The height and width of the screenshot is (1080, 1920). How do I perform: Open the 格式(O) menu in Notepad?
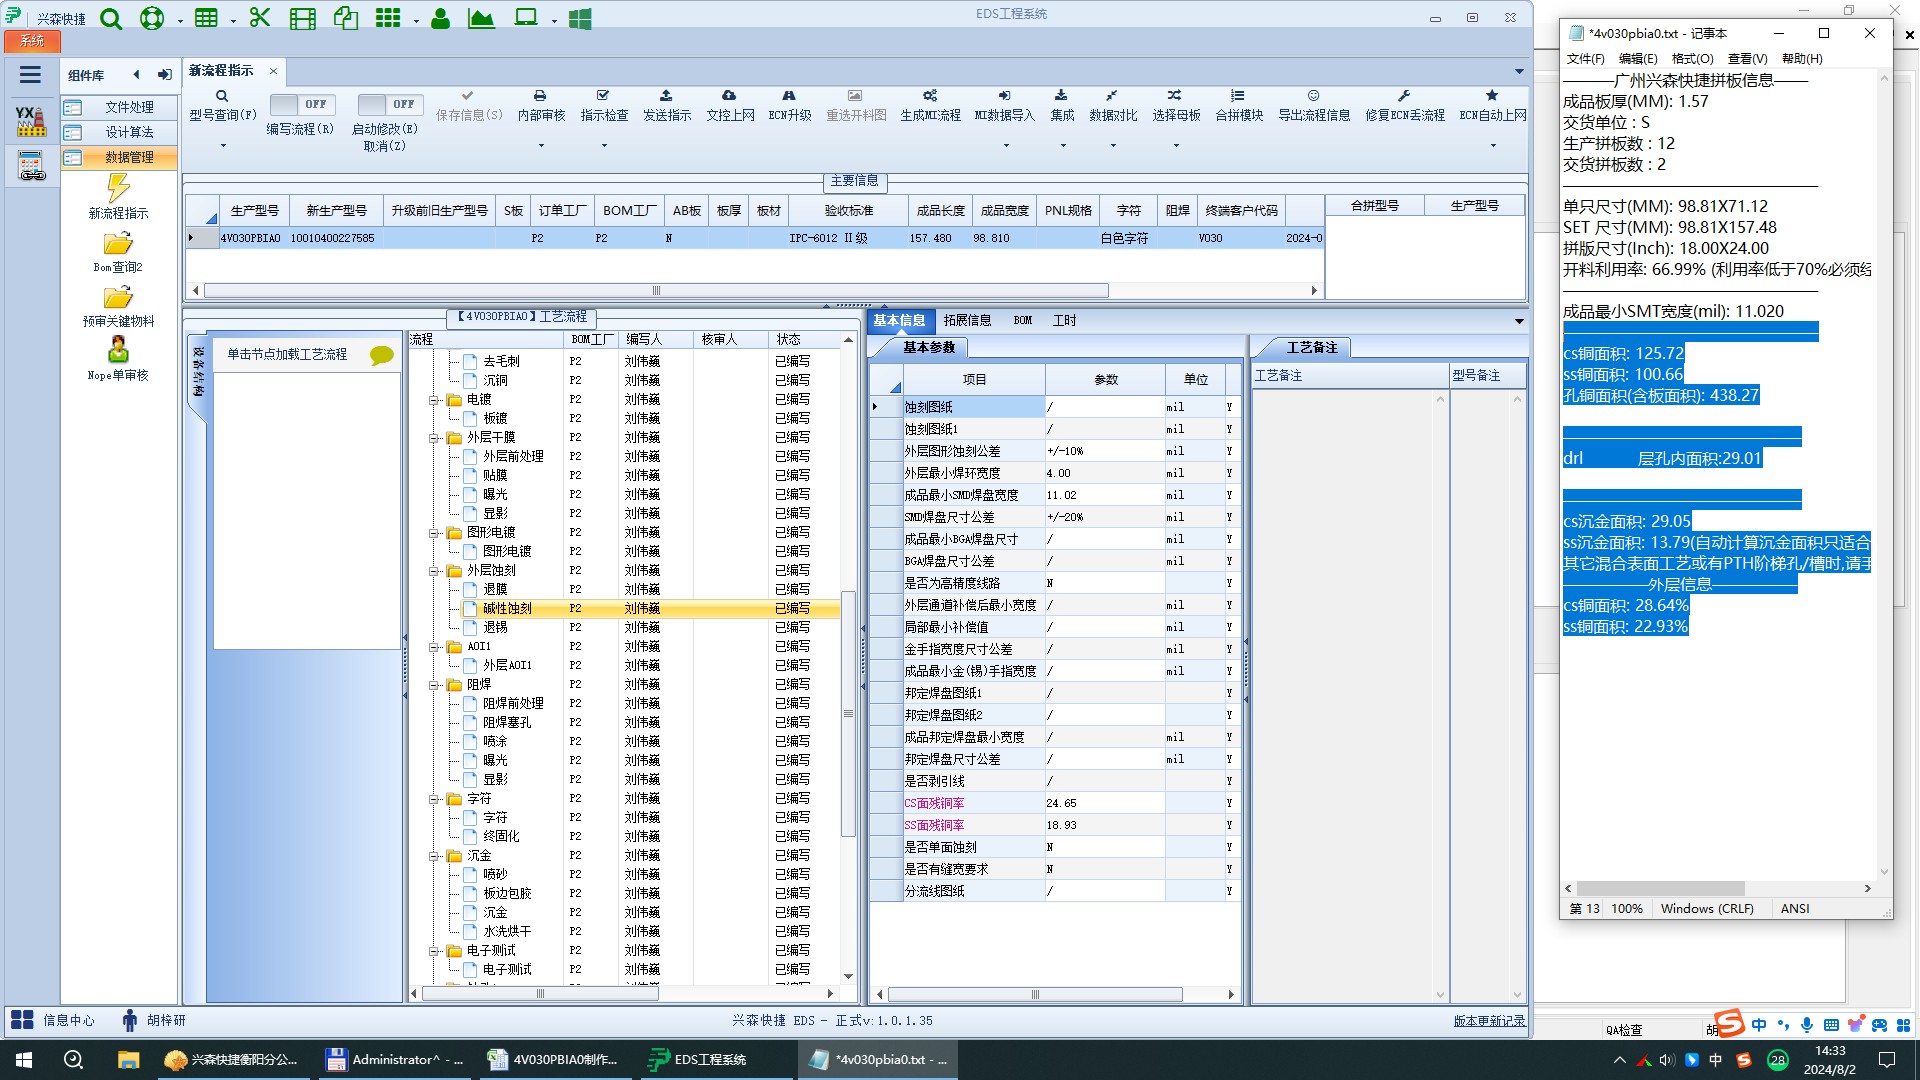(x=1692, y=59)
